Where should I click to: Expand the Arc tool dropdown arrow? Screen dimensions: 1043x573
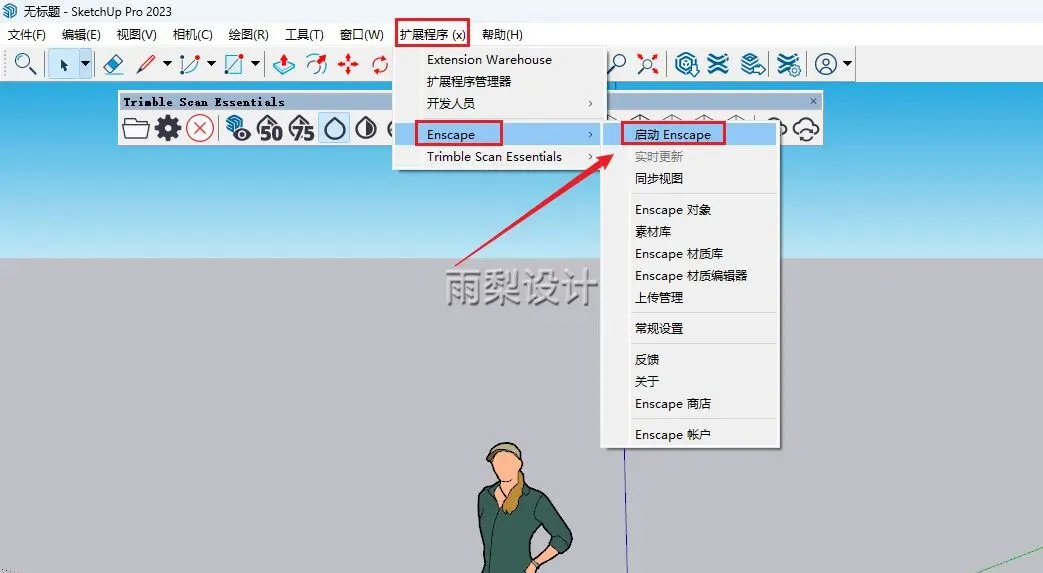(x=212, y=64)
